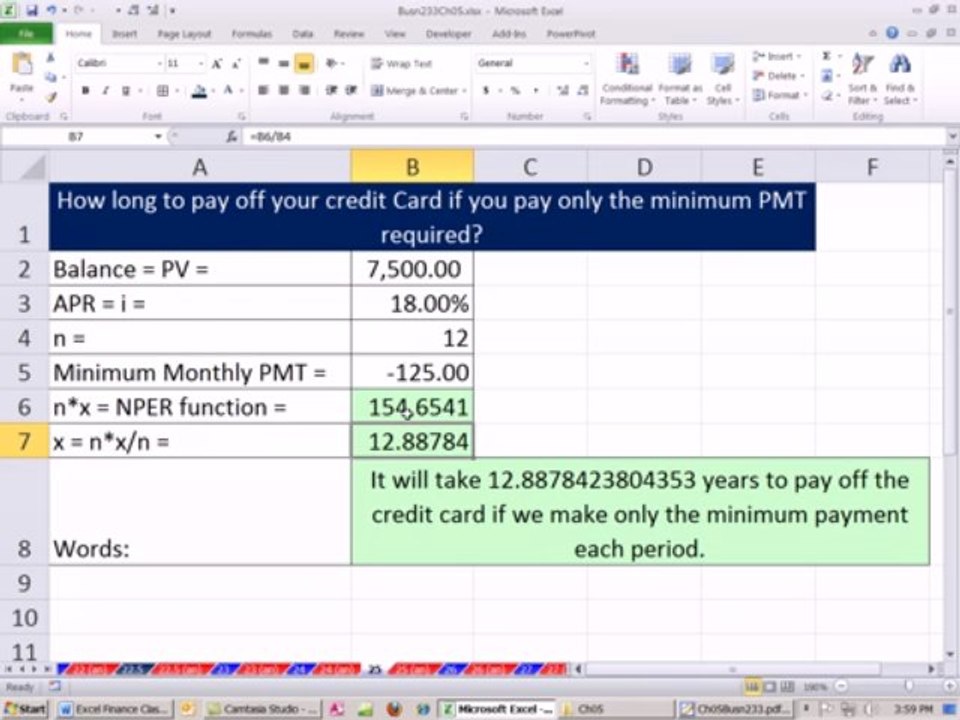
Task: Open Firefox from the taskbar
Action: point(394,709)
